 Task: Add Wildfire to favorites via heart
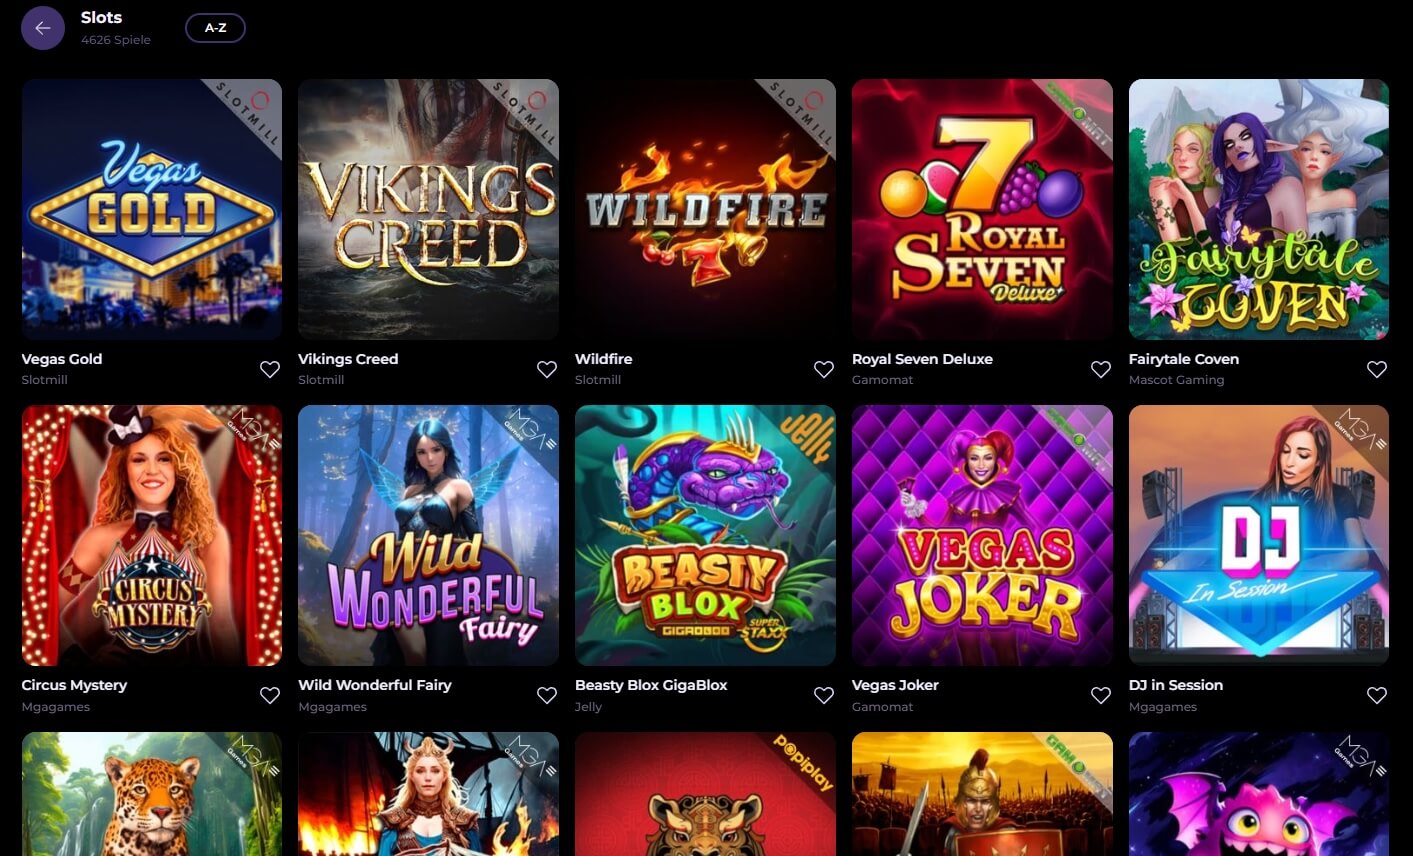[824, 369]
